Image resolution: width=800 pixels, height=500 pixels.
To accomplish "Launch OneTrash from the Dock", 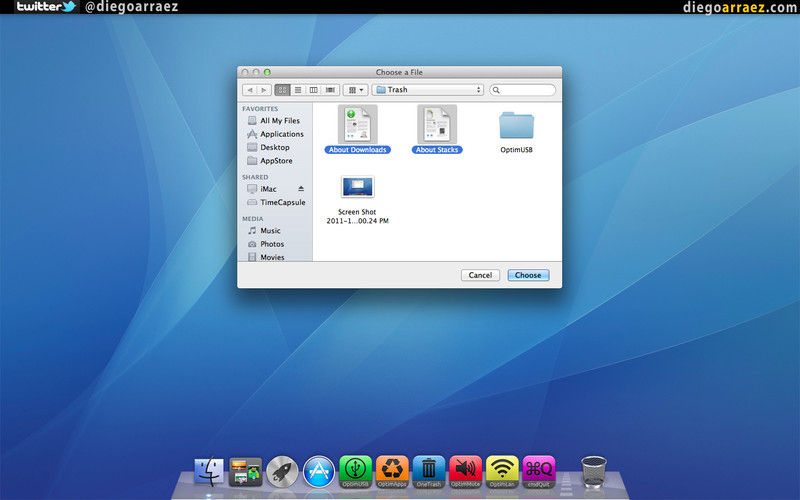I will tap(429, 471).
